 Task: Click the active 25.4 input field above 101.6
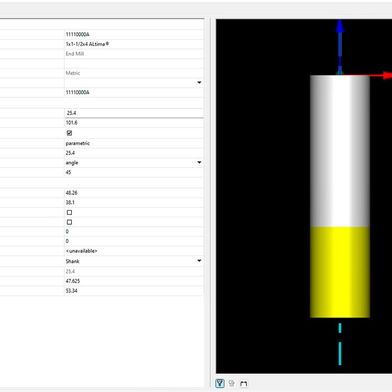(x=134, y=113)
